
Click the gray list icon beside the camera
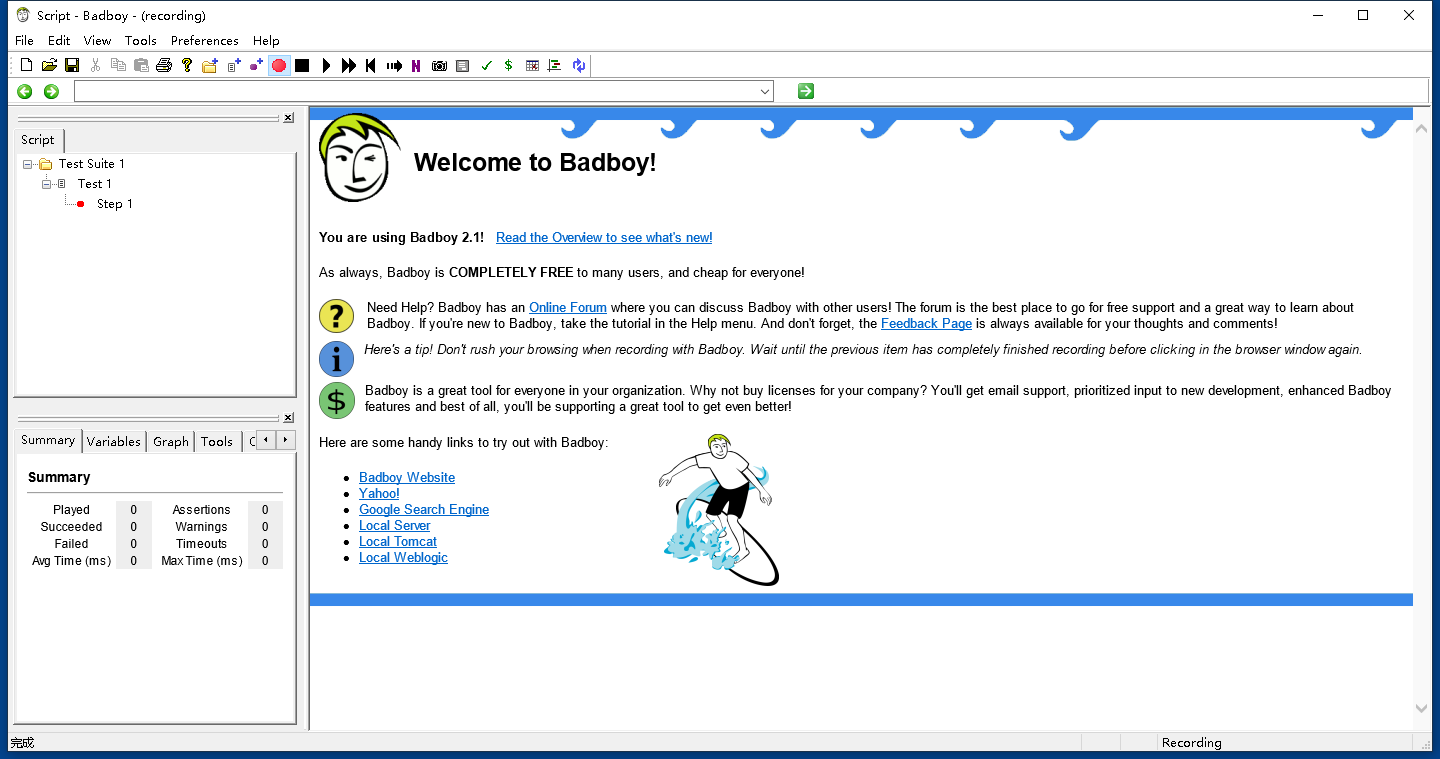pos(462,66)
